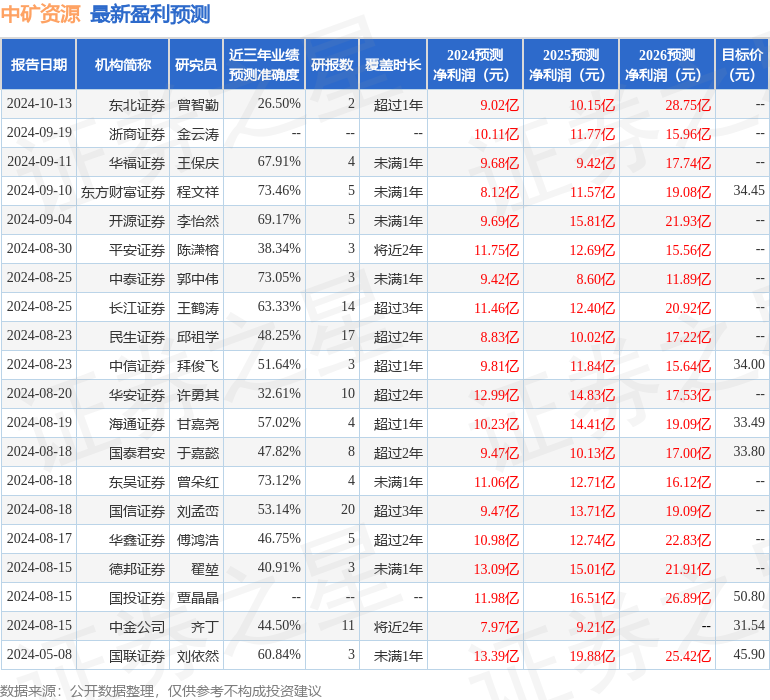Click the target price 50.80
The image size is (770, 700).
[749, 596]
